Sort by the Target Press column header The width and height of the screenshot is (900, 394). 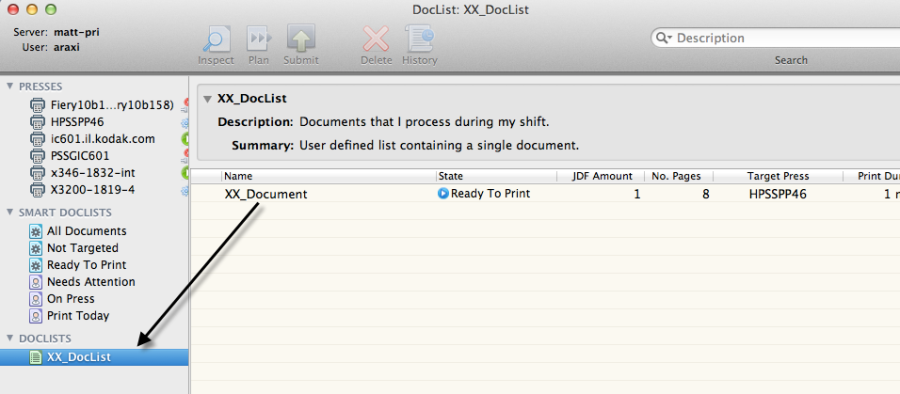[778, 176]
